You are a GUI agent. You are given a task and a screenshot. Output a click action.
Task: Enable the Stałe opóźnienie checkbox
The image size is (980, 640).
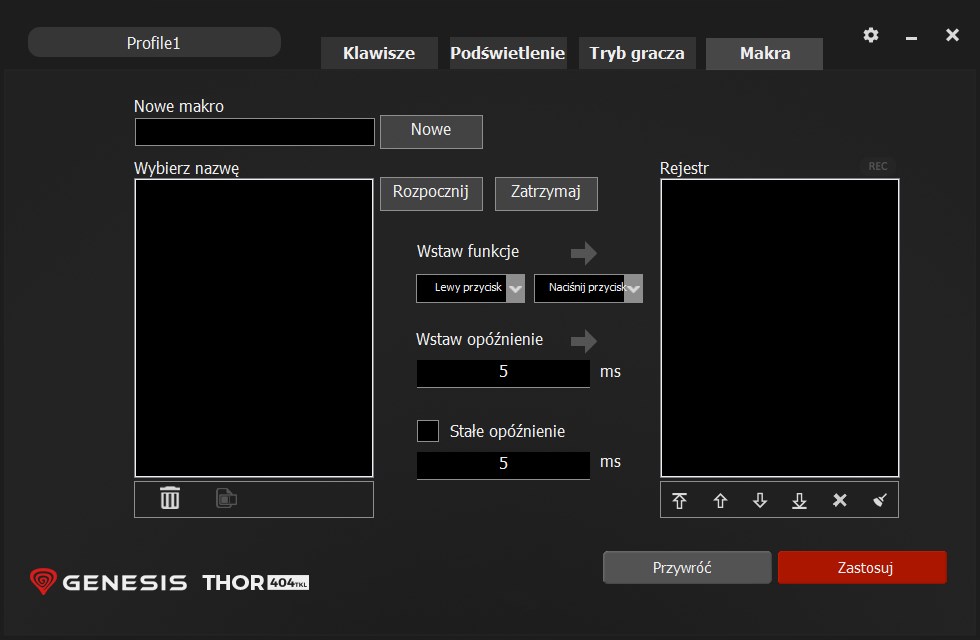click(428, 431)
